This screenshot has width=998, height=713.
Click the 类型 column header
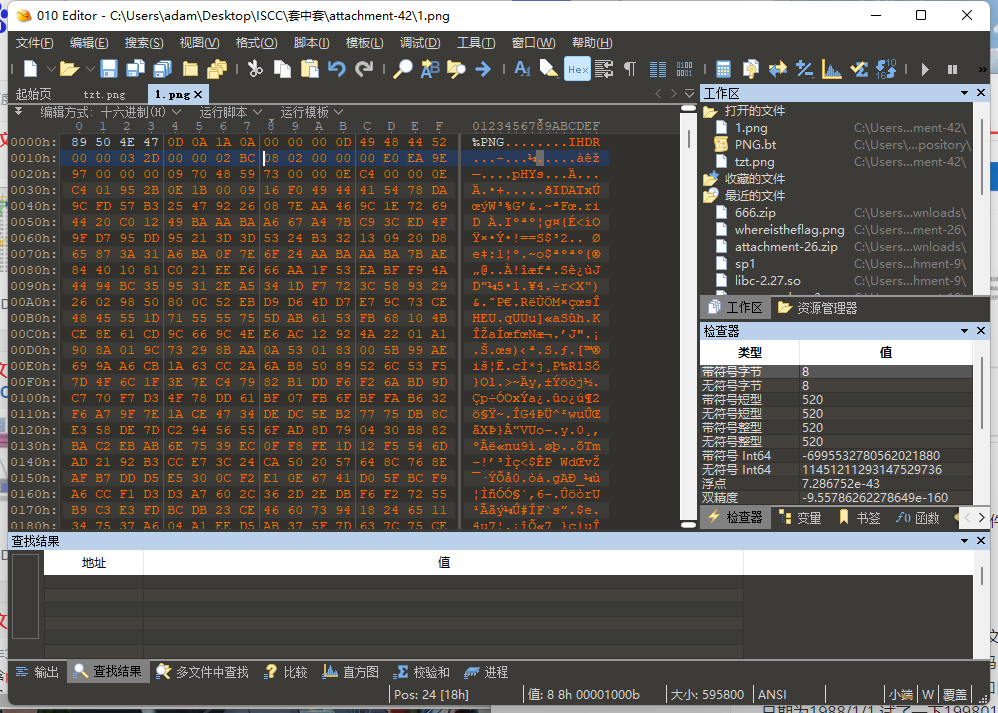point(750,352)
